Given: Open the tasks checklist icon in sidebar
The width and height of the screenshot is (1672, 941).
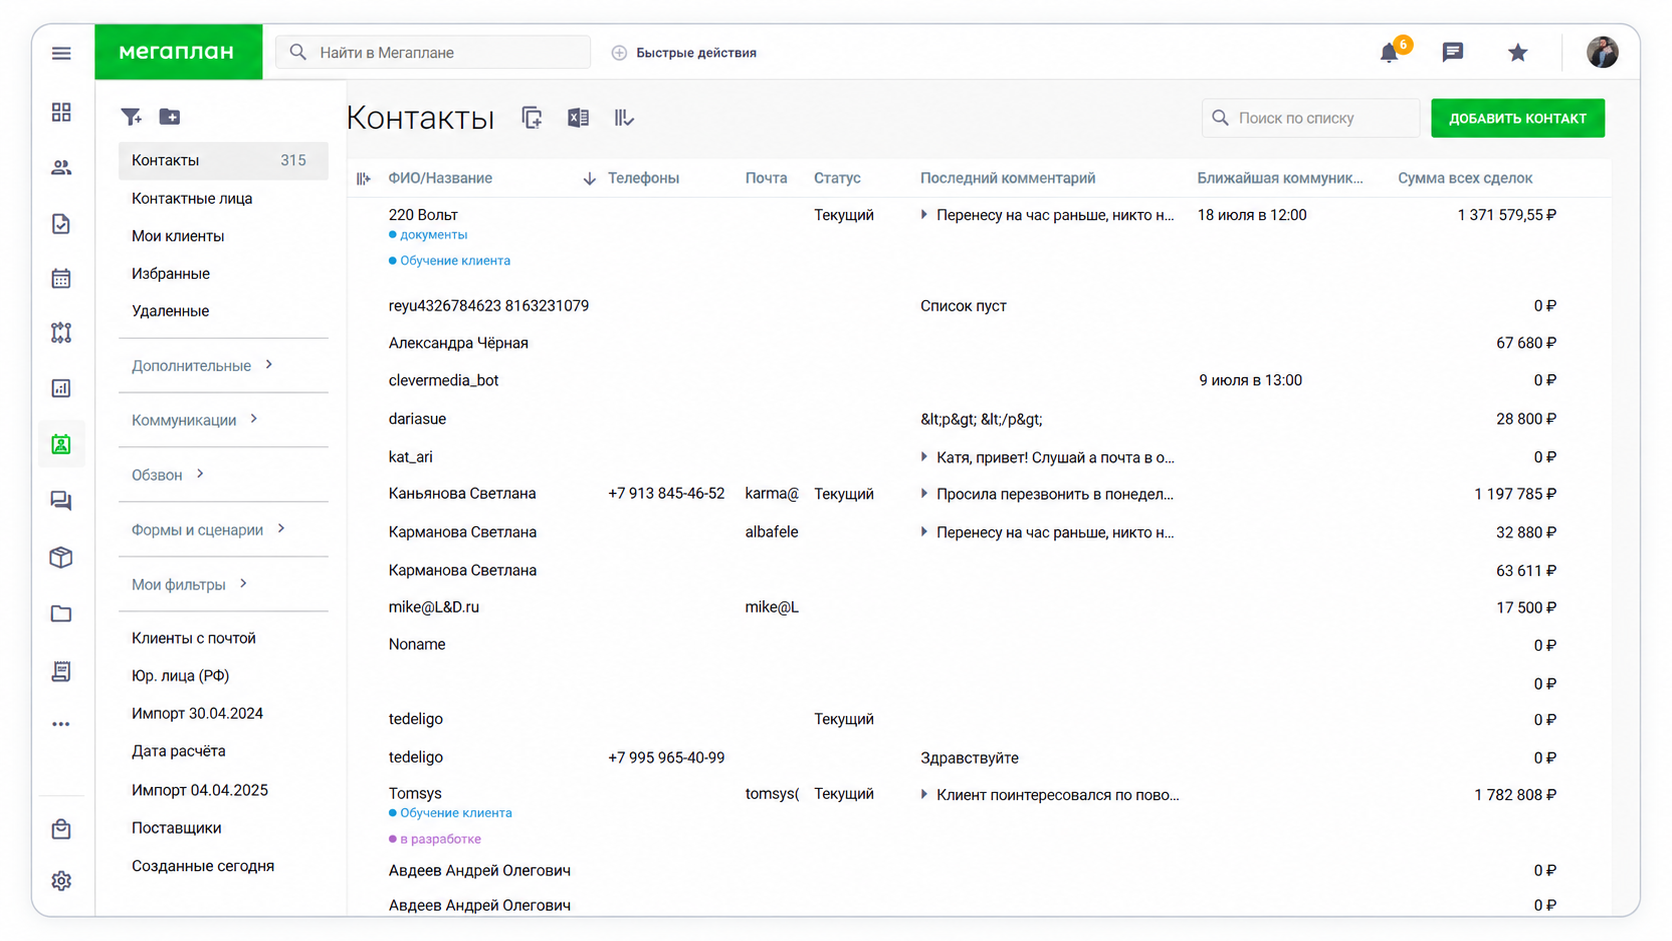Looking at the screenshot, I should pos(61,224).
